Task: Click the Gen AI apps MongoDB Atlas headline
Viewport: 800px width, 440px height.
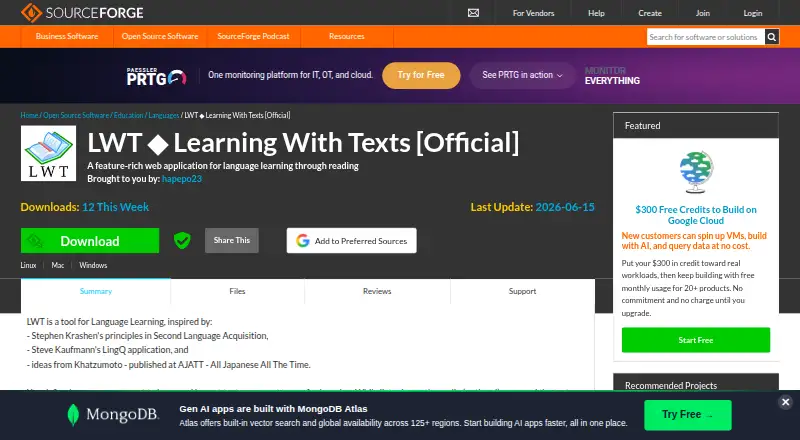Action: [x=273, y=408]
